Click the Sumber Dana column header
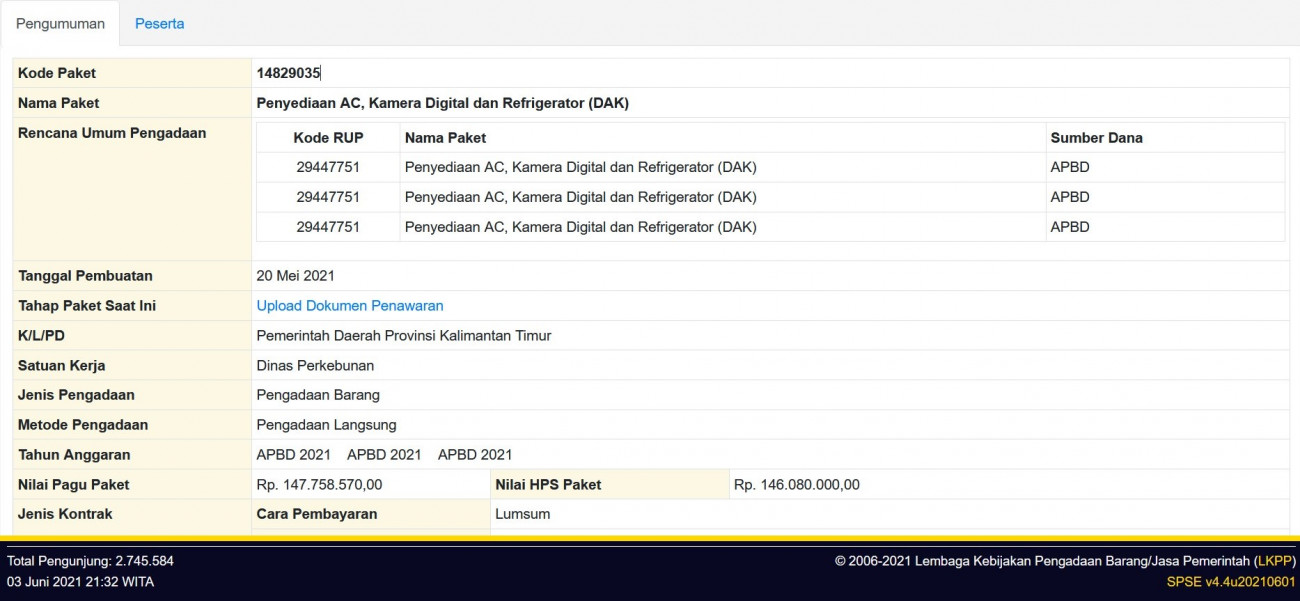Image resolution: width=1300 pixels, height=601 pixels. click(x=1088, y=137)
